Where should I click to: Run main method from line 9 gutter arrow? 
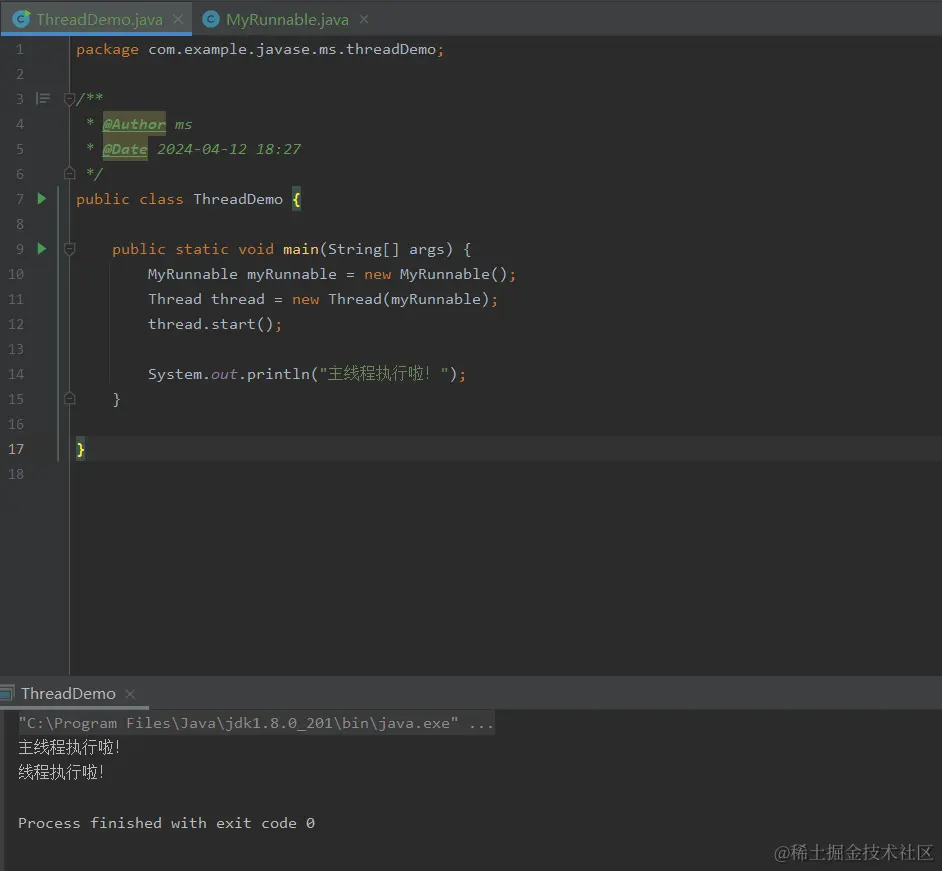pyautogui.click(x=41, y=248)
